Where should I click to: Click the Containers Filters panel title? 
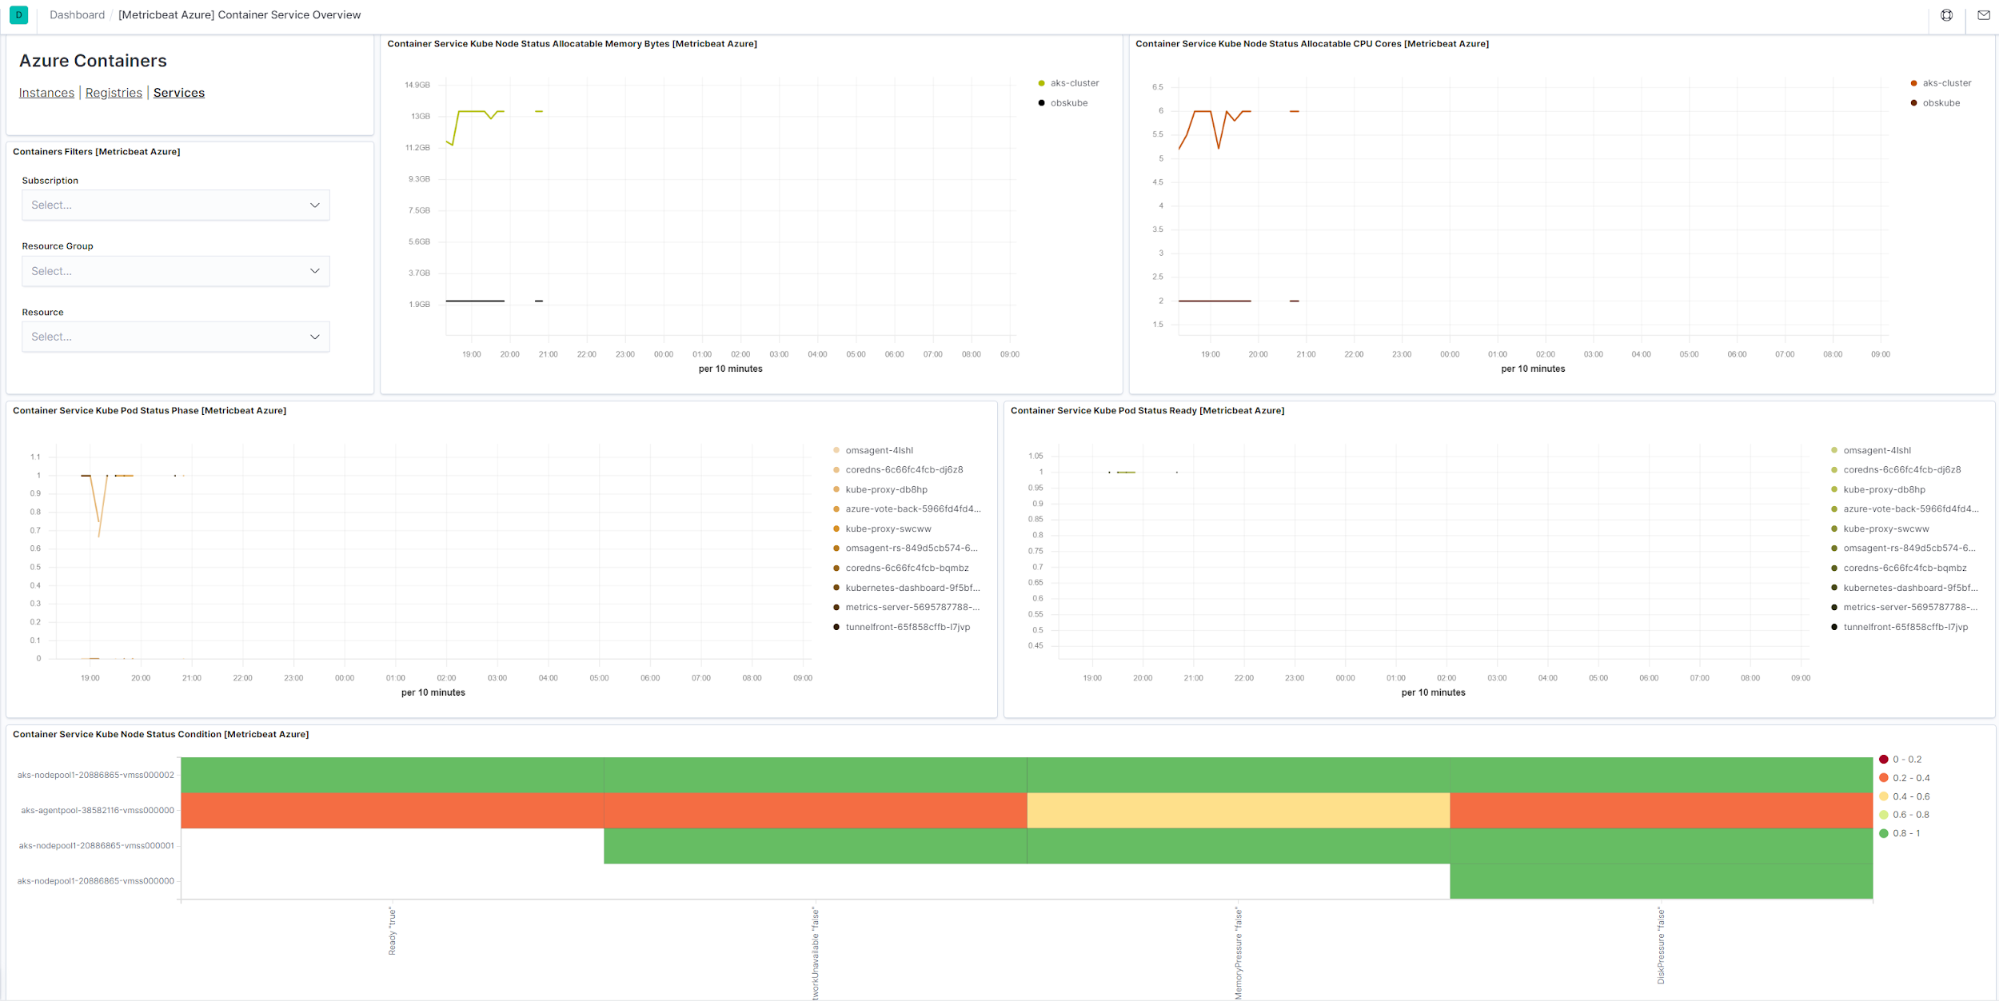click(x=96, y=152)
